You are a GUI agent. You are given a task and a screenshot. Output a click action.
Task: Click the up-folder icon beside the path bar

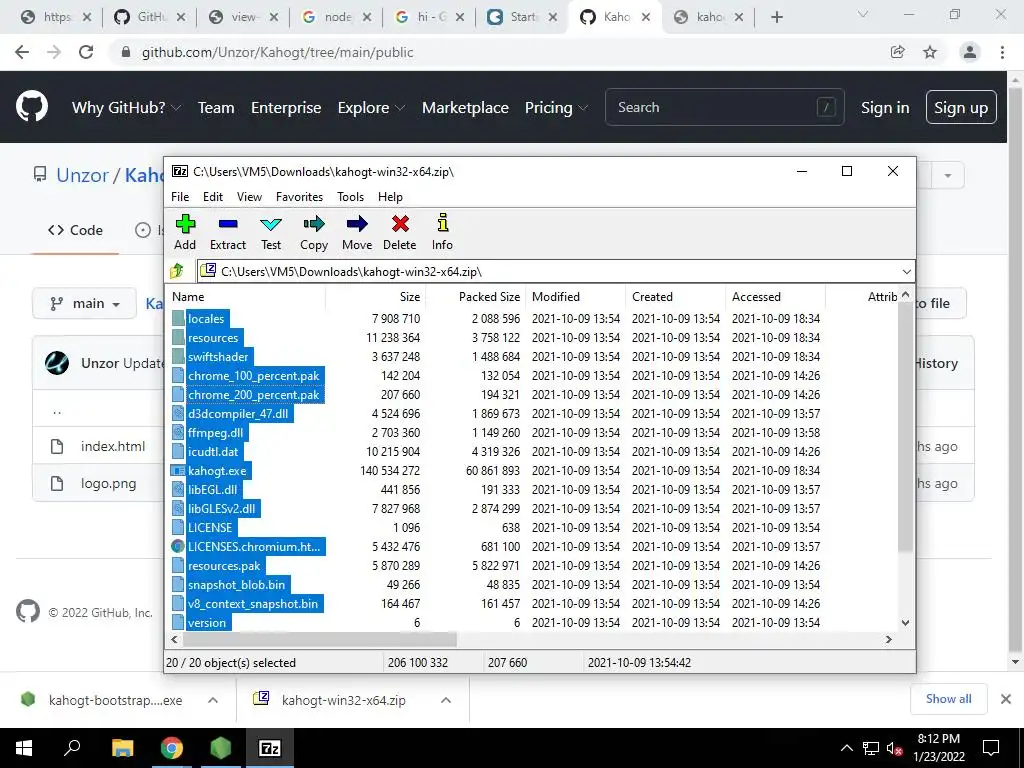coord(177,271)
